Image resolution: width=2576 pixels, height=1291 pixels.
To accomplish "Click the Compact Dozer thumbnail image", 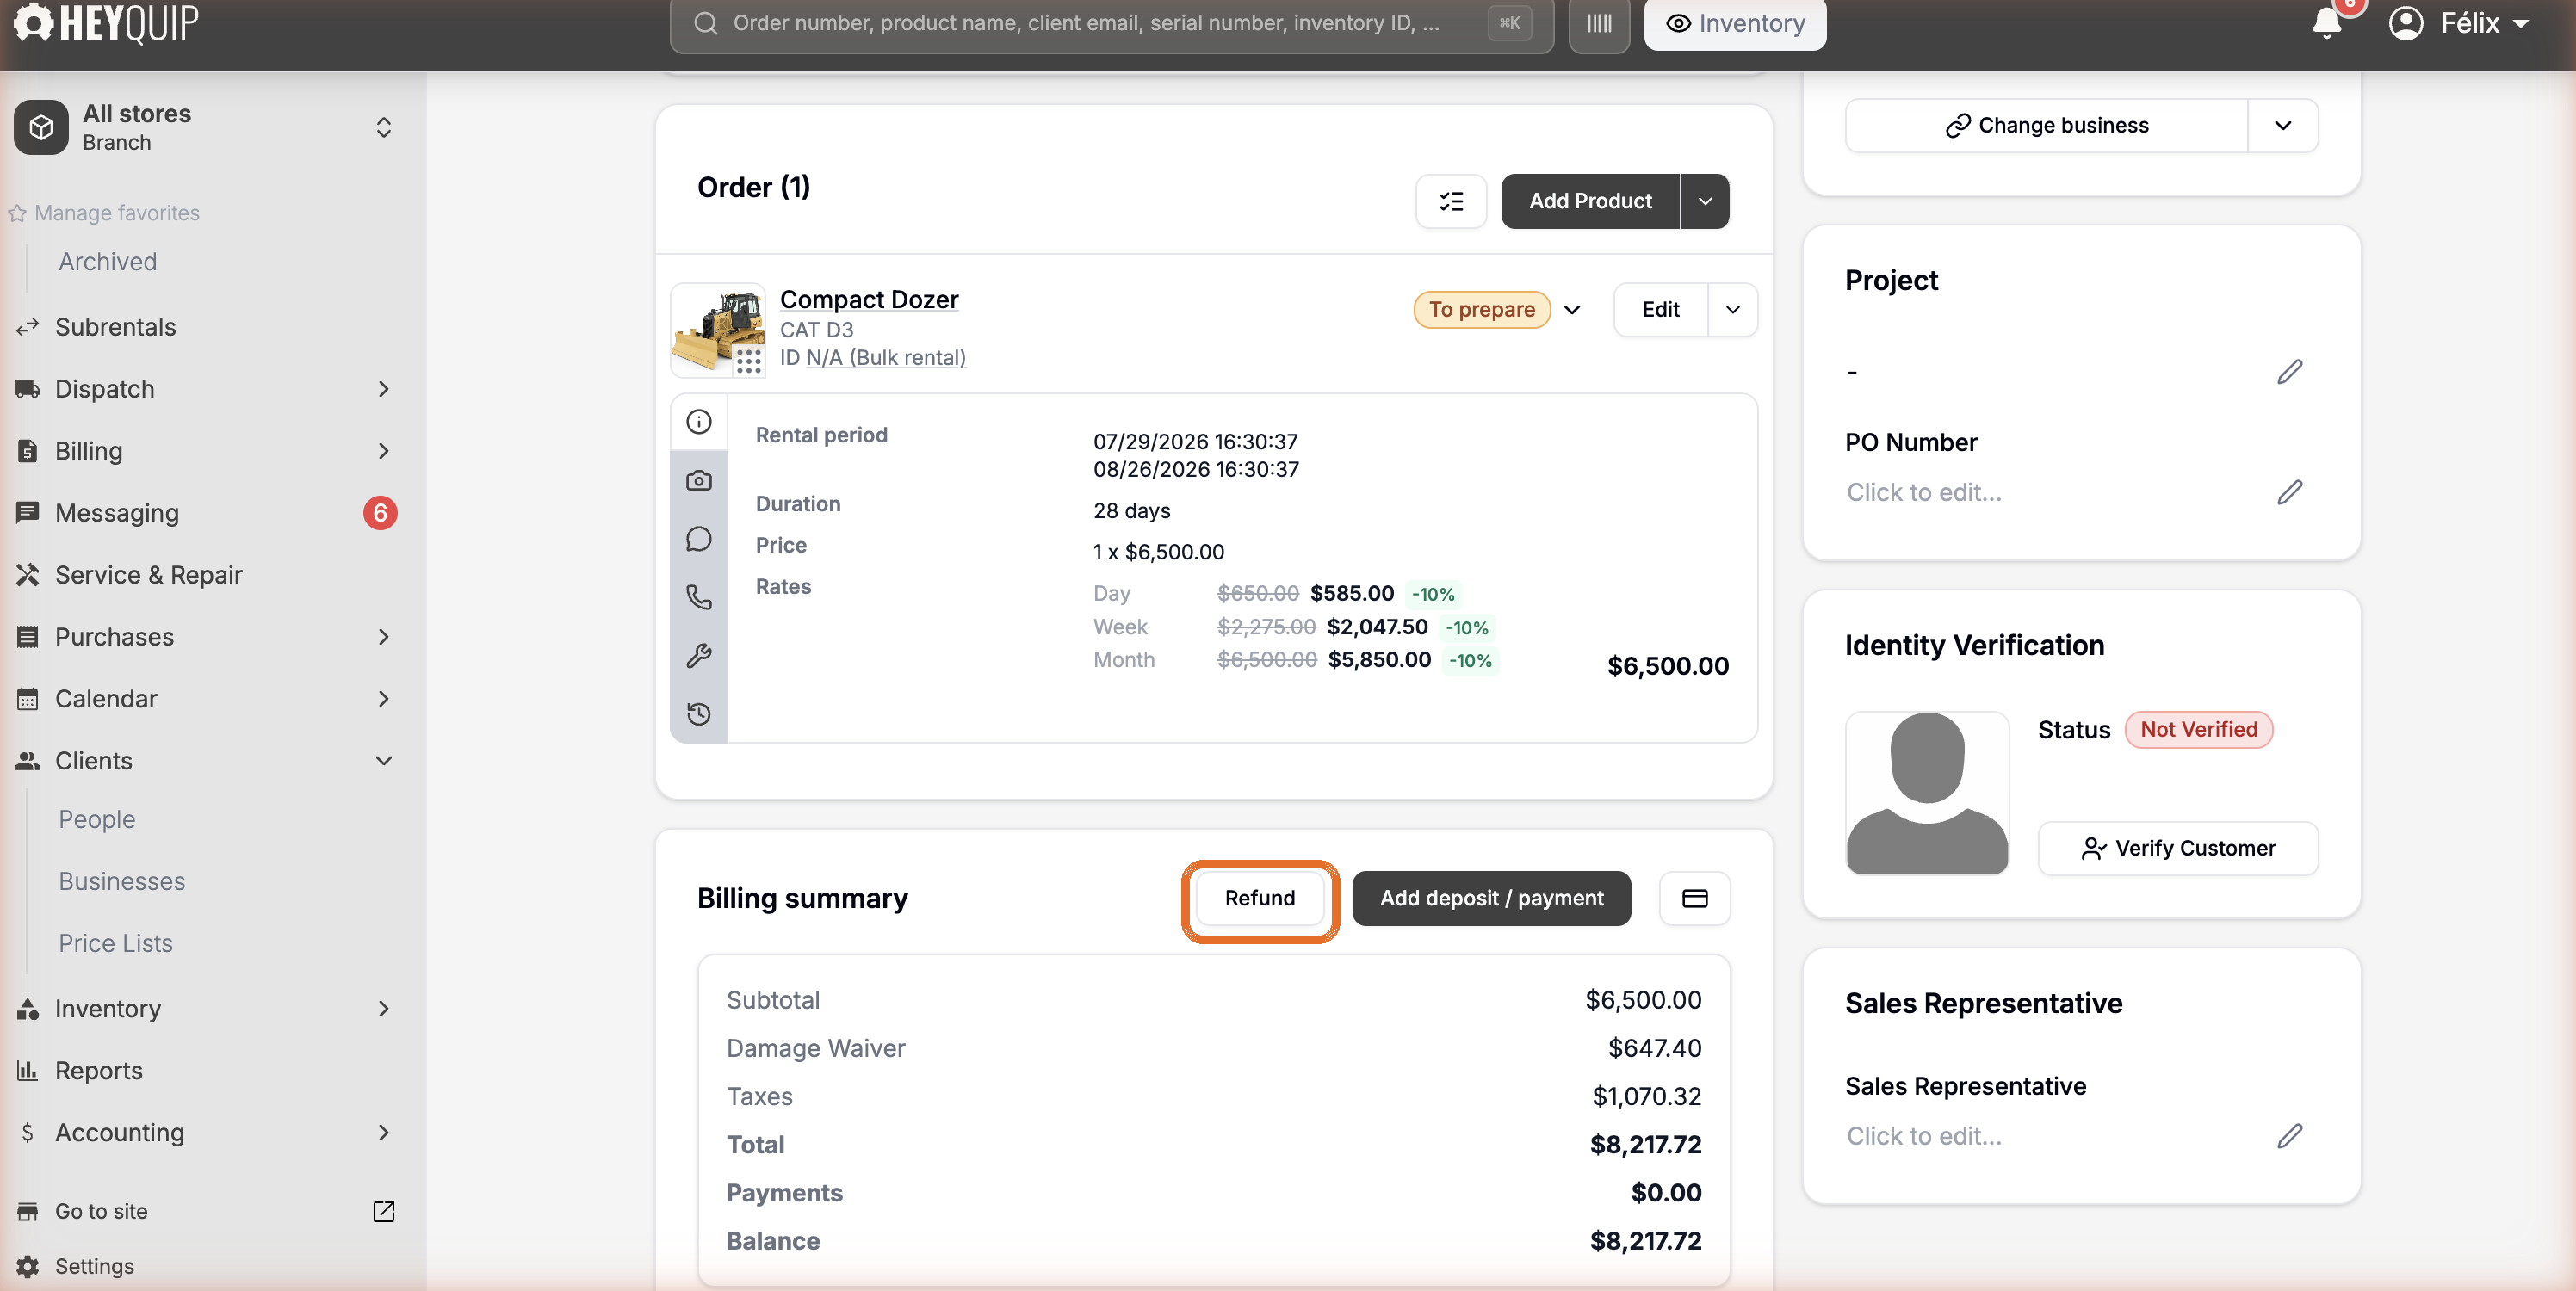I will pyautogui.click(x=718, y=330).
